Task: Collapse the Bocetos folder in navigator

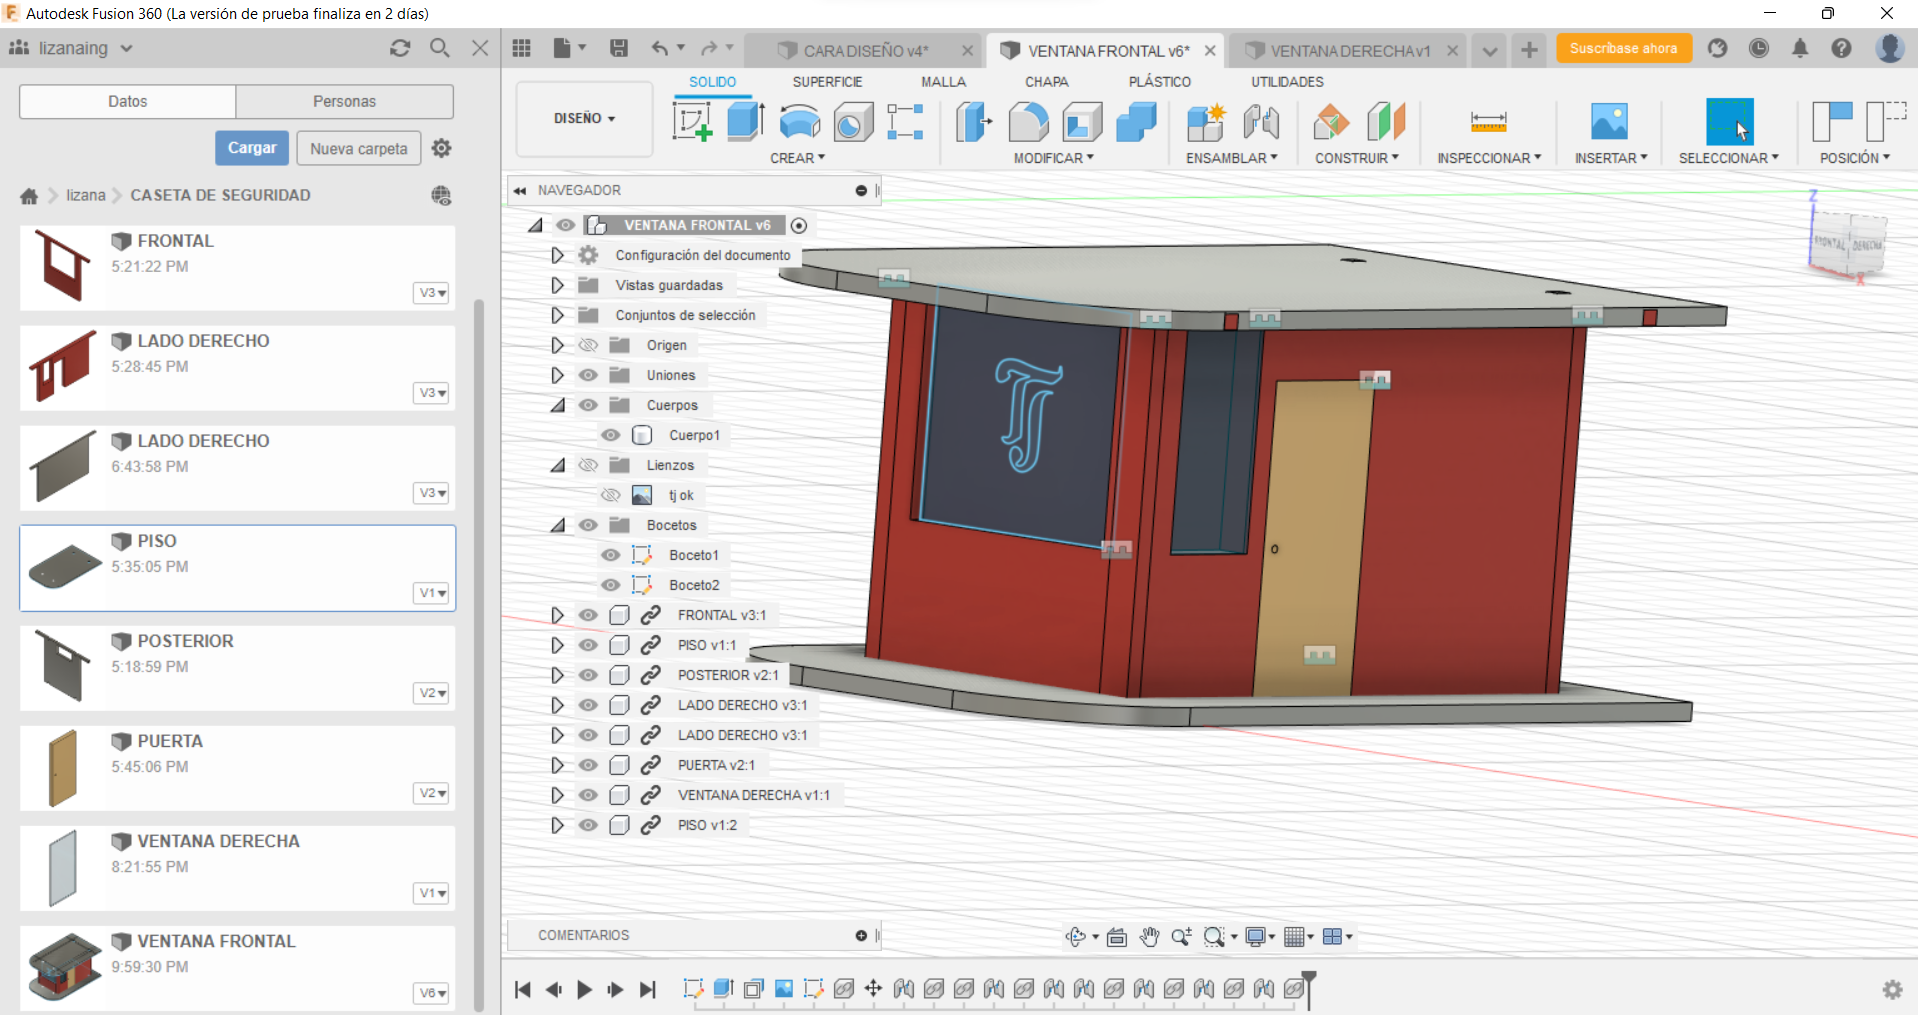Action: 557,525
